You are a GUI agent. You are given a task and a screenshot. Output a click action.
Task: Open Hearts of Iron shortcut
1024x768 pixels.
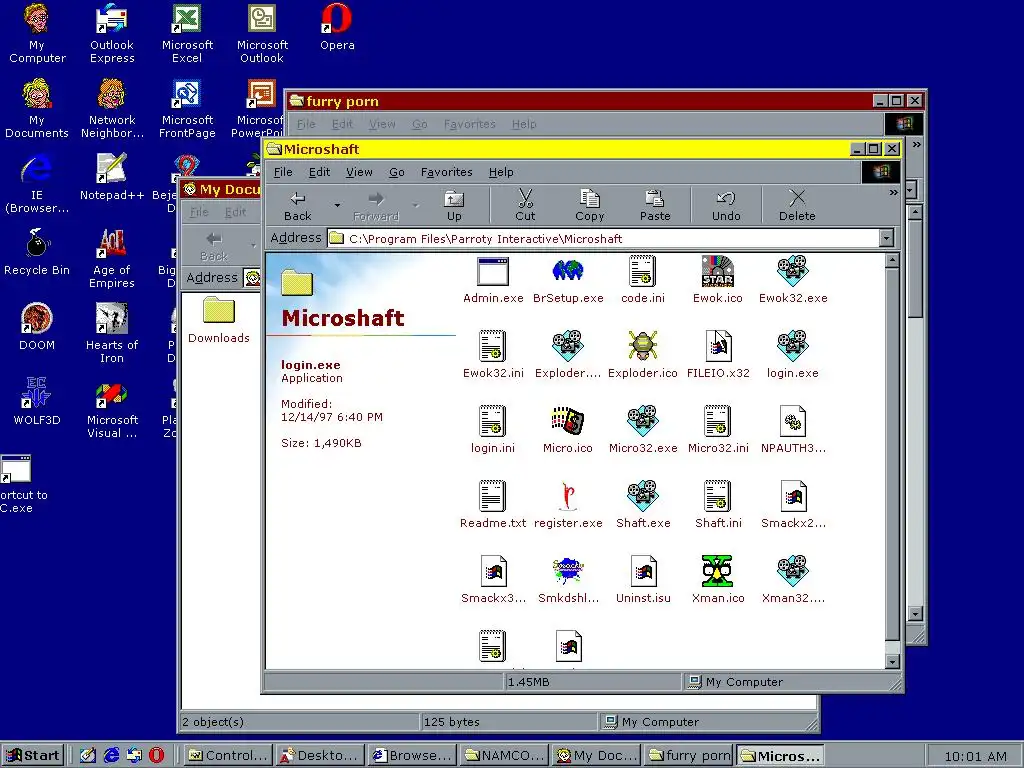pyautogui.click(x=112, y=333)
